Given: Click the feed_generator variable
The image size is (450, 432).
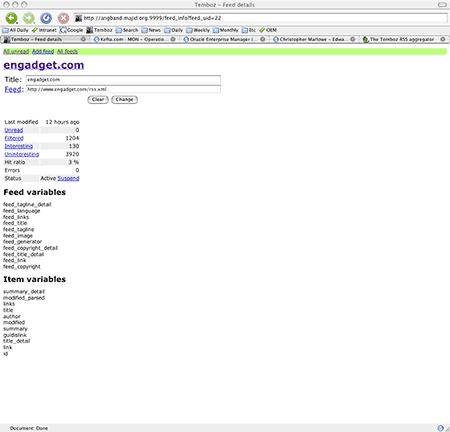Looking at the screenshot, I should coord(23,242).
